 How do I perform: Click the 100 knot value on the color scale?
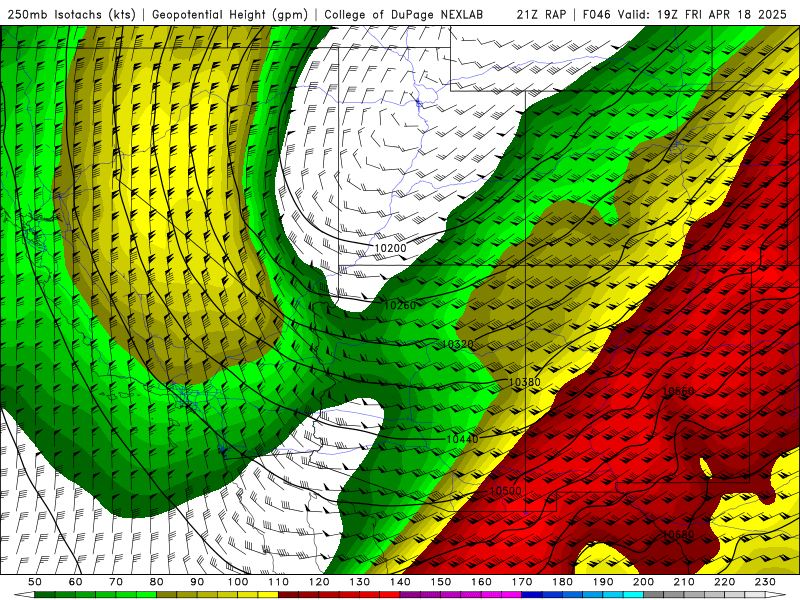click(x=238, y=582)
